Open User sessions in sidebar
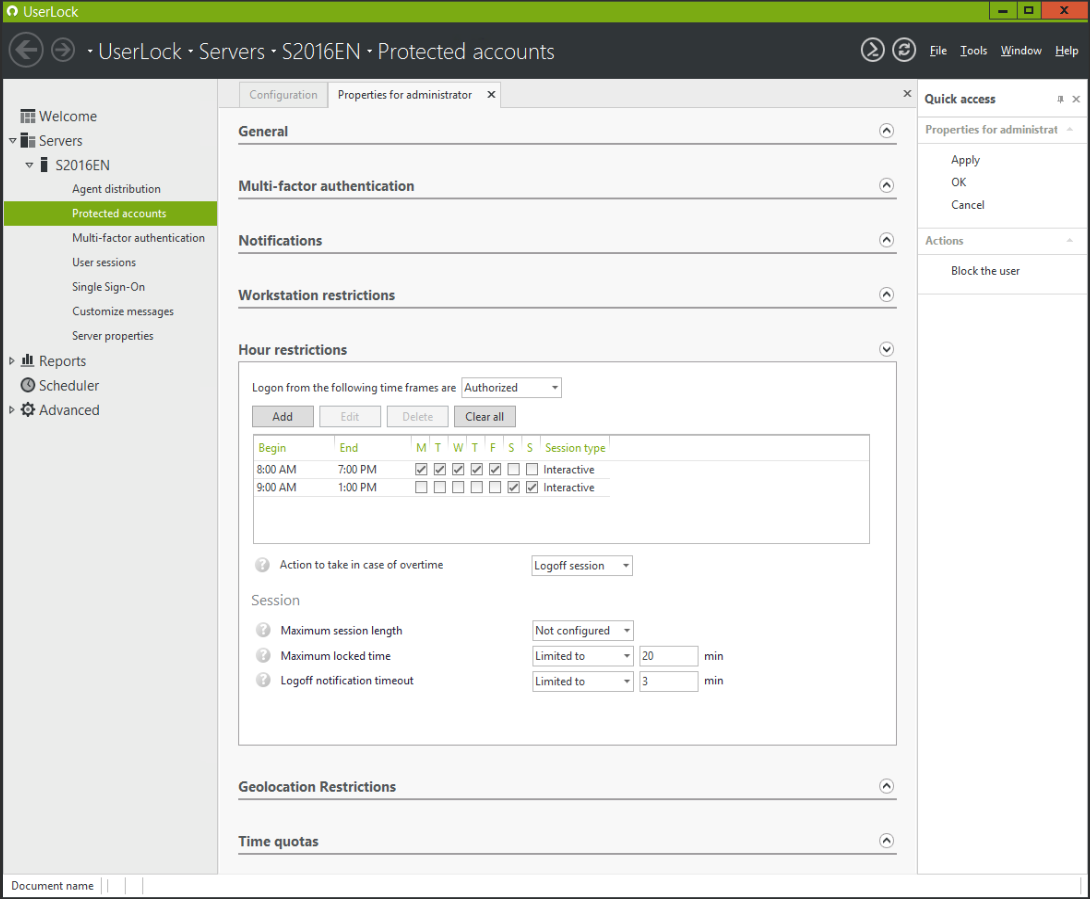 coord(104,262)
